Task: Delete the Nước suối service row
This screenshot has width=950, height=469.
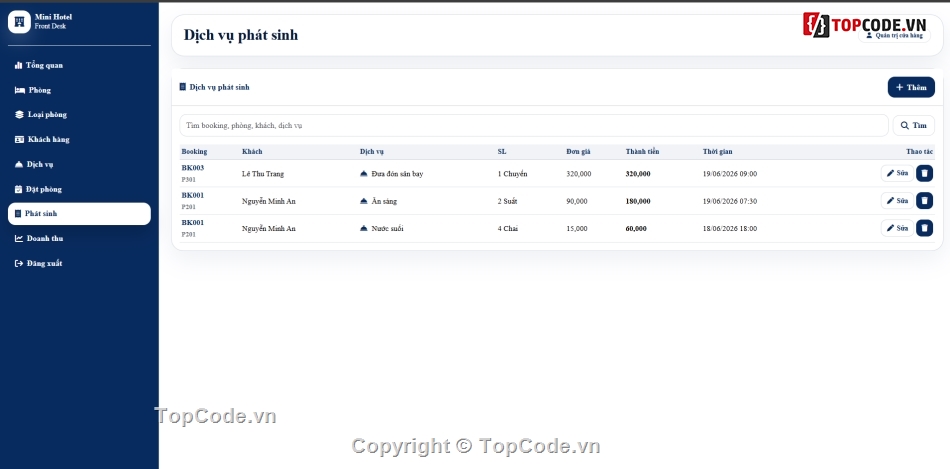Action: click(924, 228)
